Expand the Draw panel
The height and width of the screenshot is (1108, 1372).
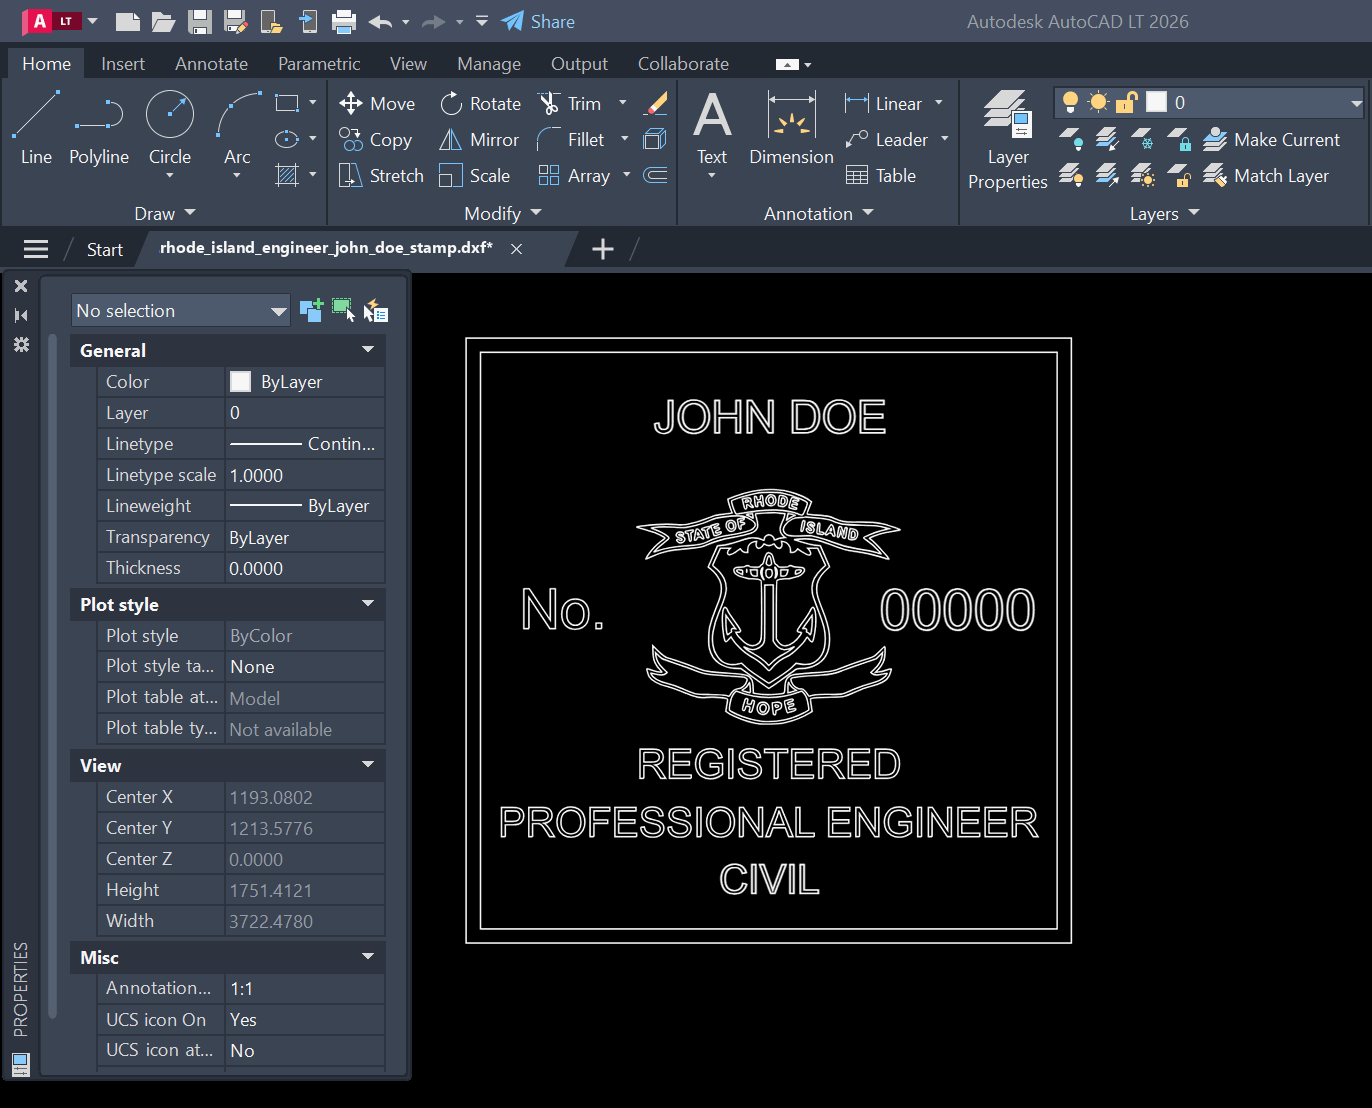(165, 213)
